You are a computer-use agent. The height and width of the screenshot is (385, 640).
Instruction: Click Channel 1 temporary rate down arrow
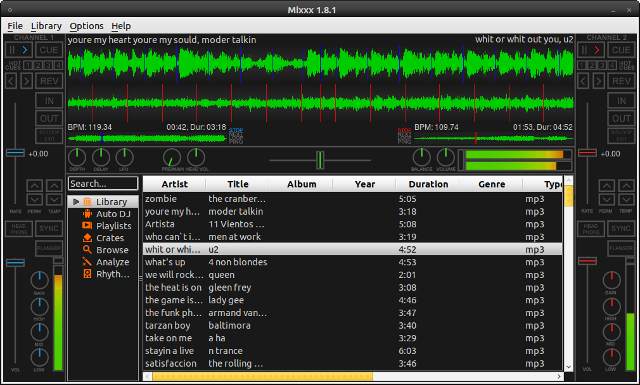(54, 200)
